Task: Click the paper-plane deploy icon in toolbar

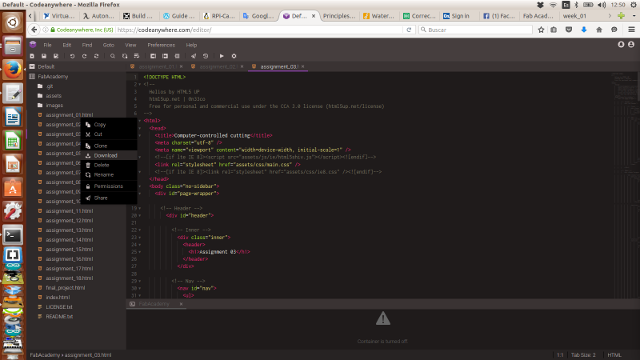Action: tap(193, 56)
